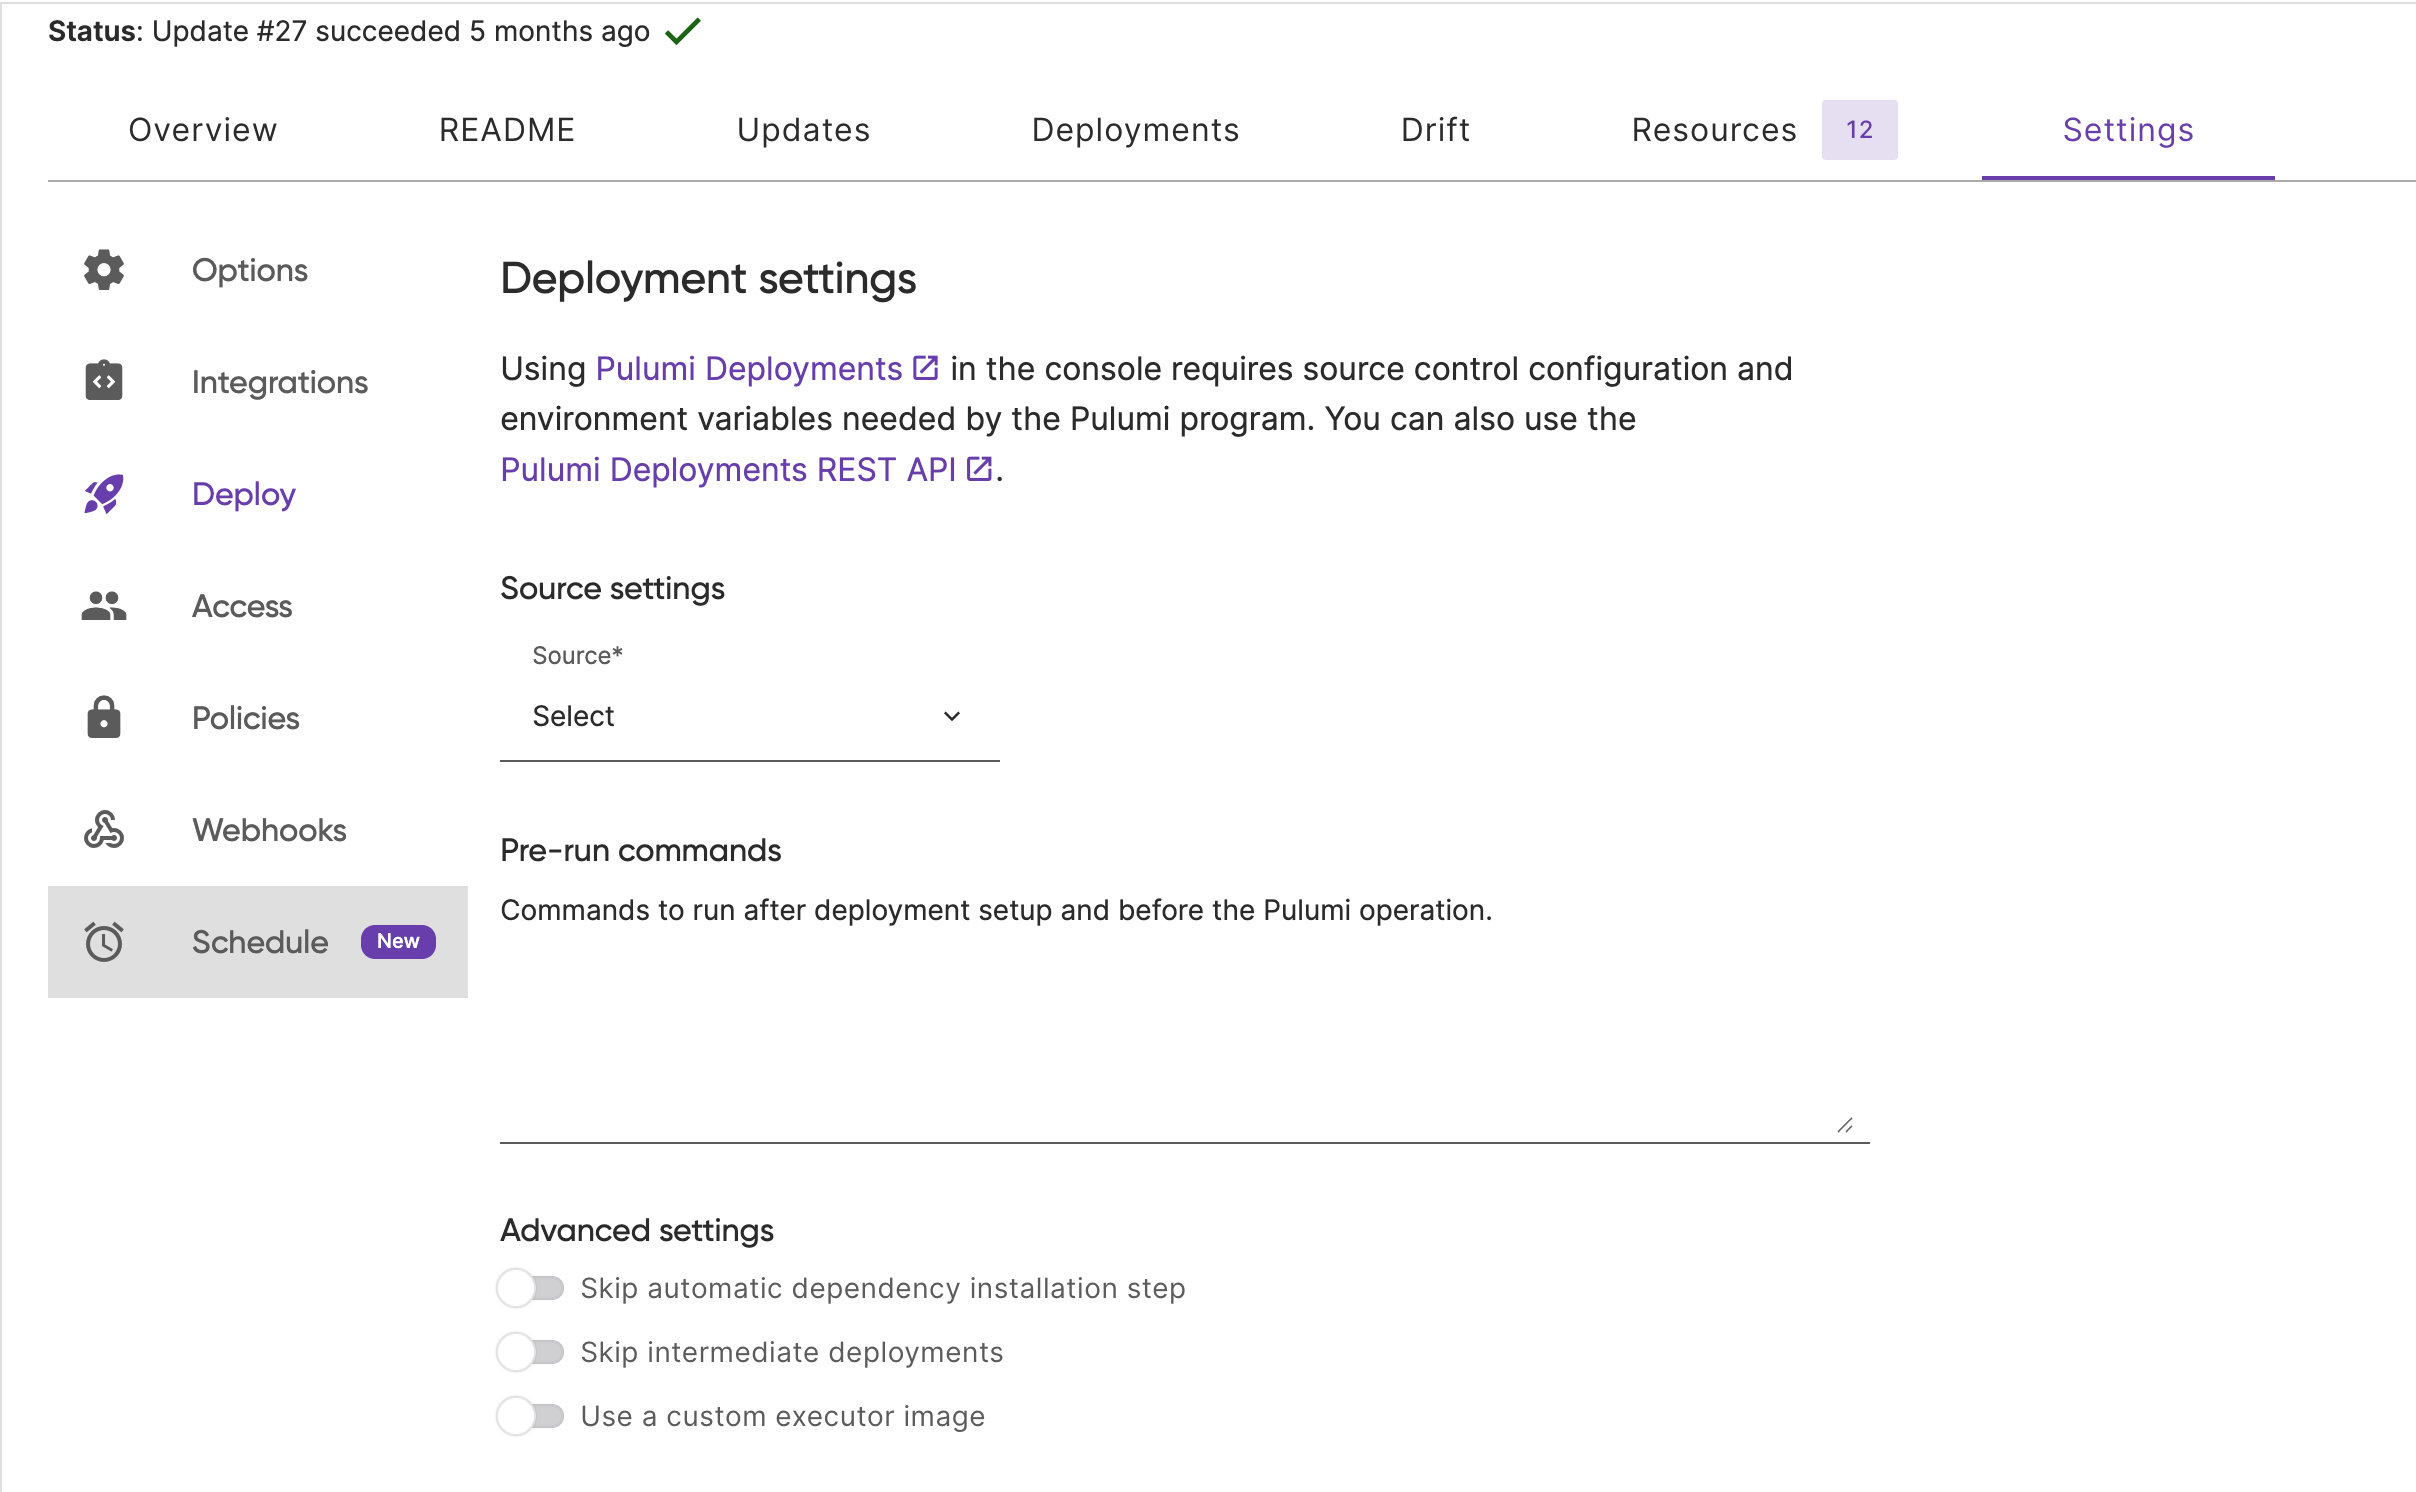Click the Access people icon
Image resolution: width=2416 pixels, height=1492 pixels.
tap(104, 606)
